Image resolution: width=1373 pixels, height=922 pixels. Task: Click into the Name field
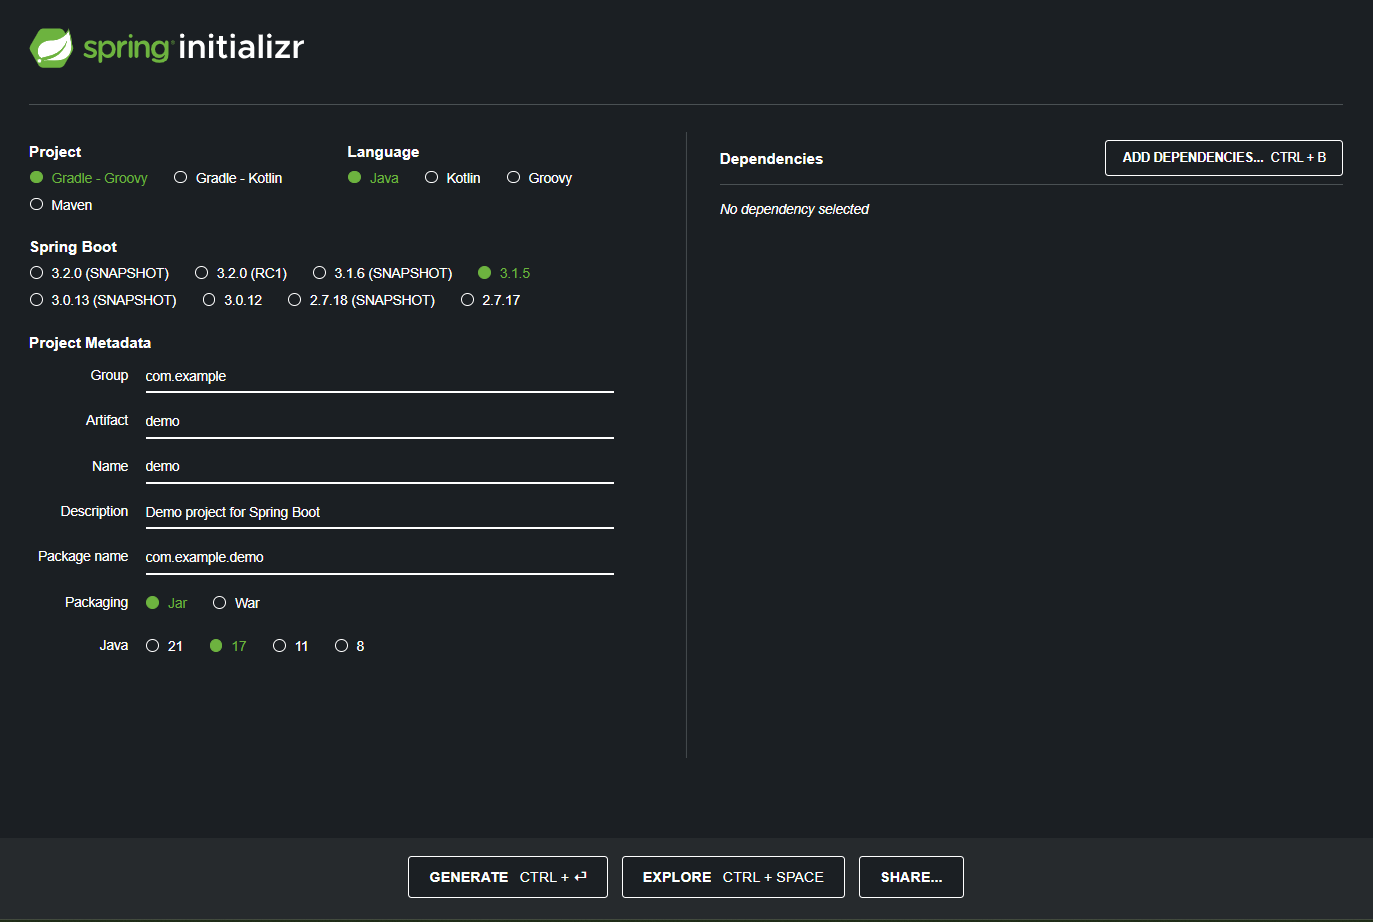(x=379, y=466)
